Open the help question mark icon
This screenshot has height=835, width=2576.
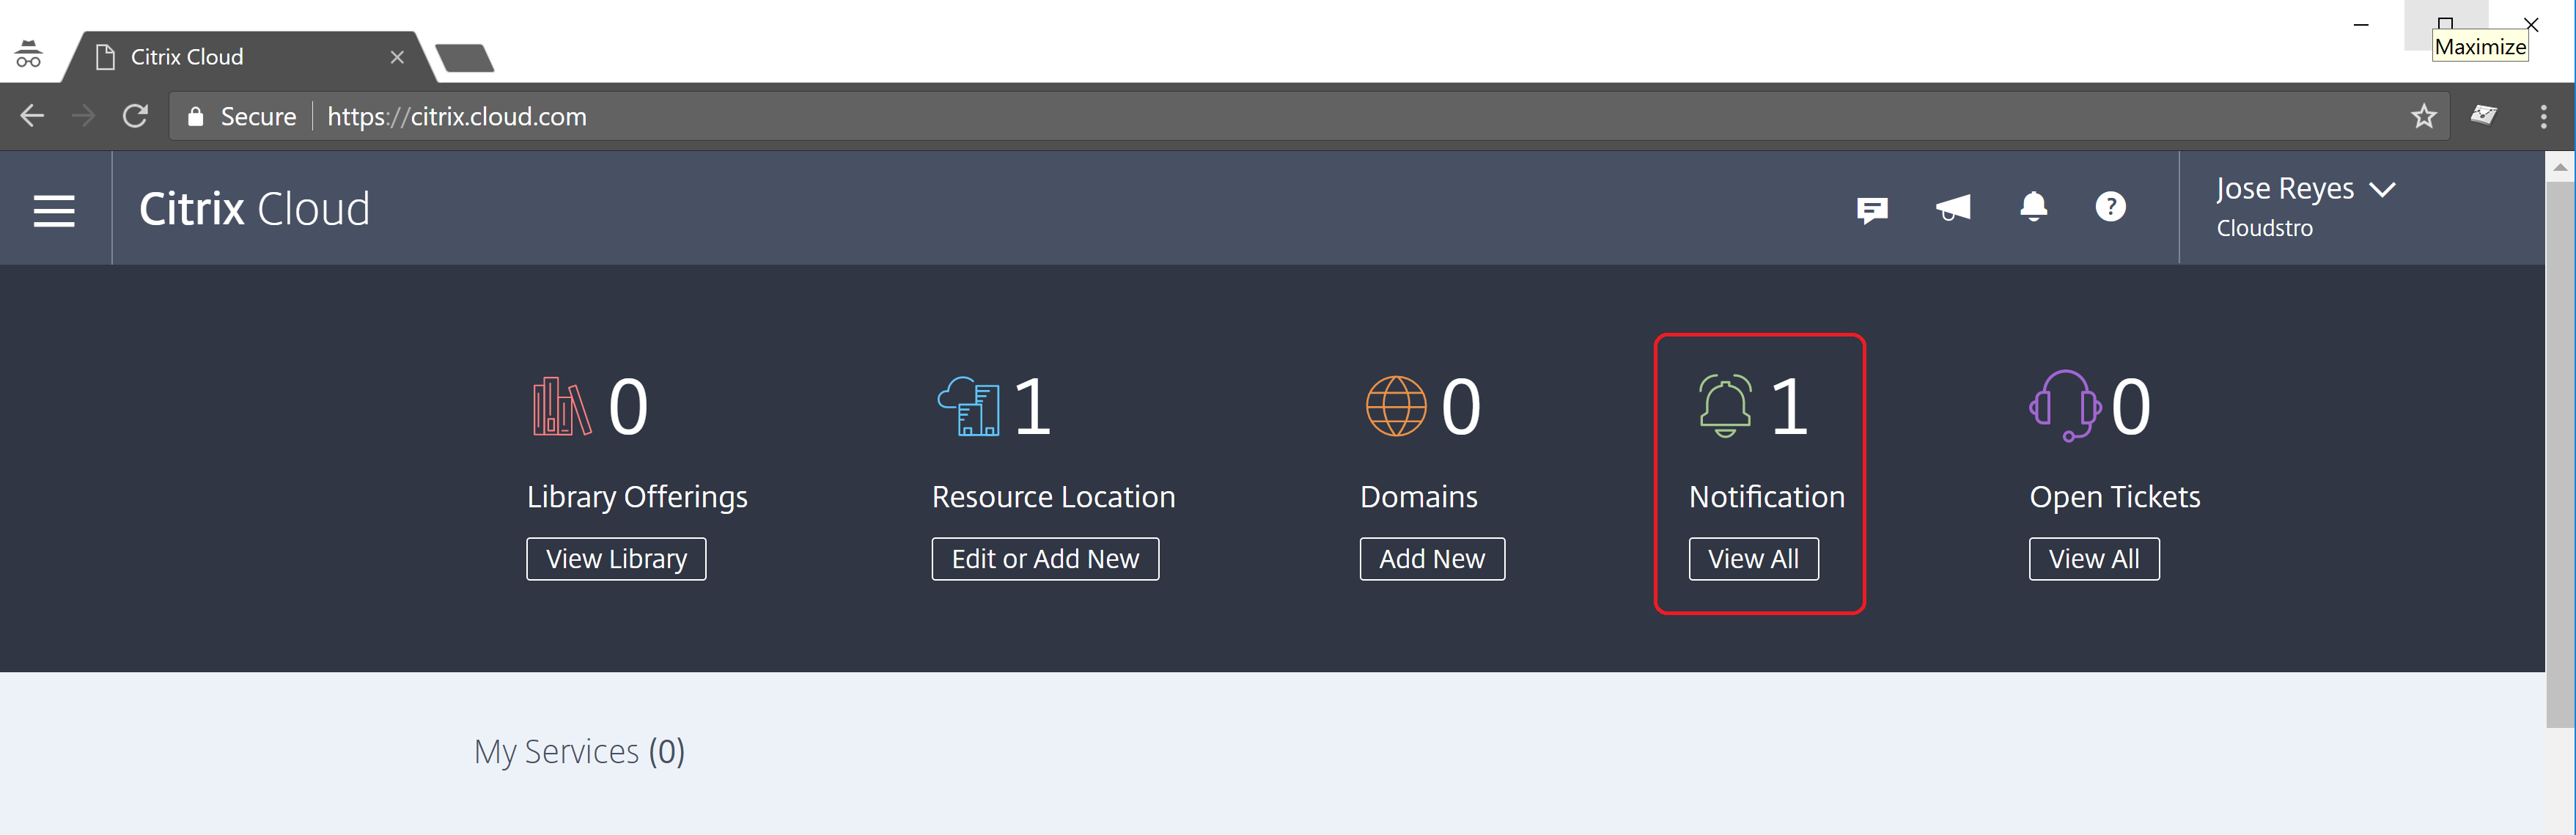(2110, 207)
